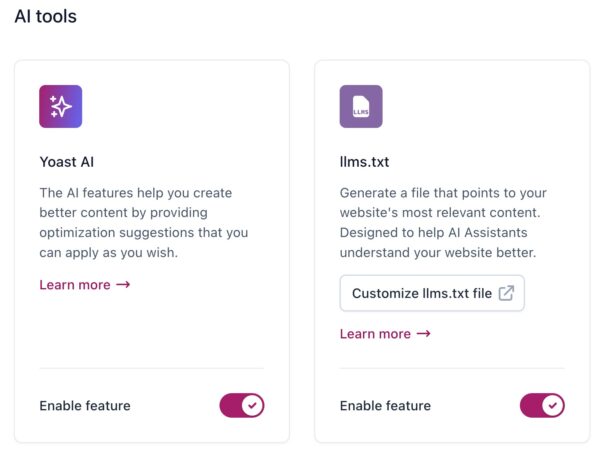The image size is (600, 452).
Task: Turn off the llms.txt feature toggle
Action: [541, 405]
